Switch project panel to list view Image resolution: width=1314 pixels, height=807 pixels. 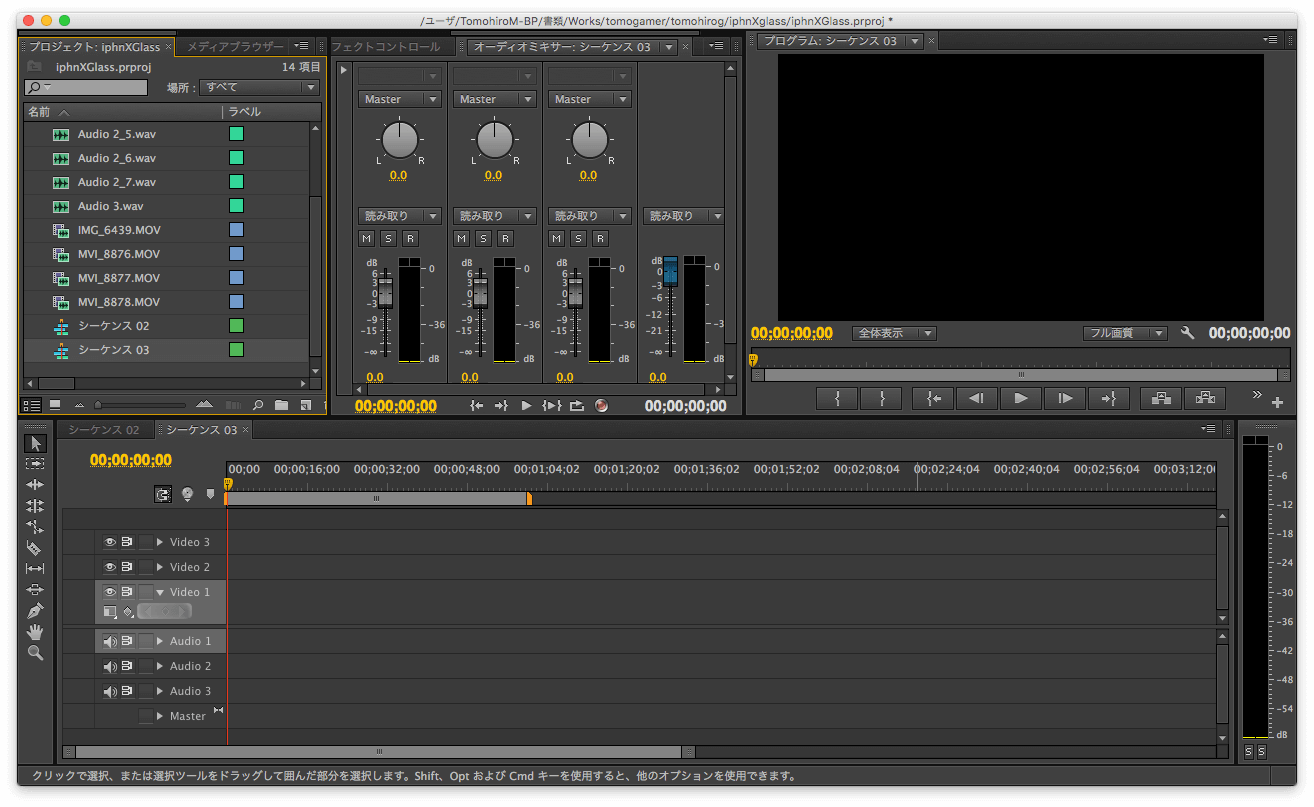pos(31,405)
